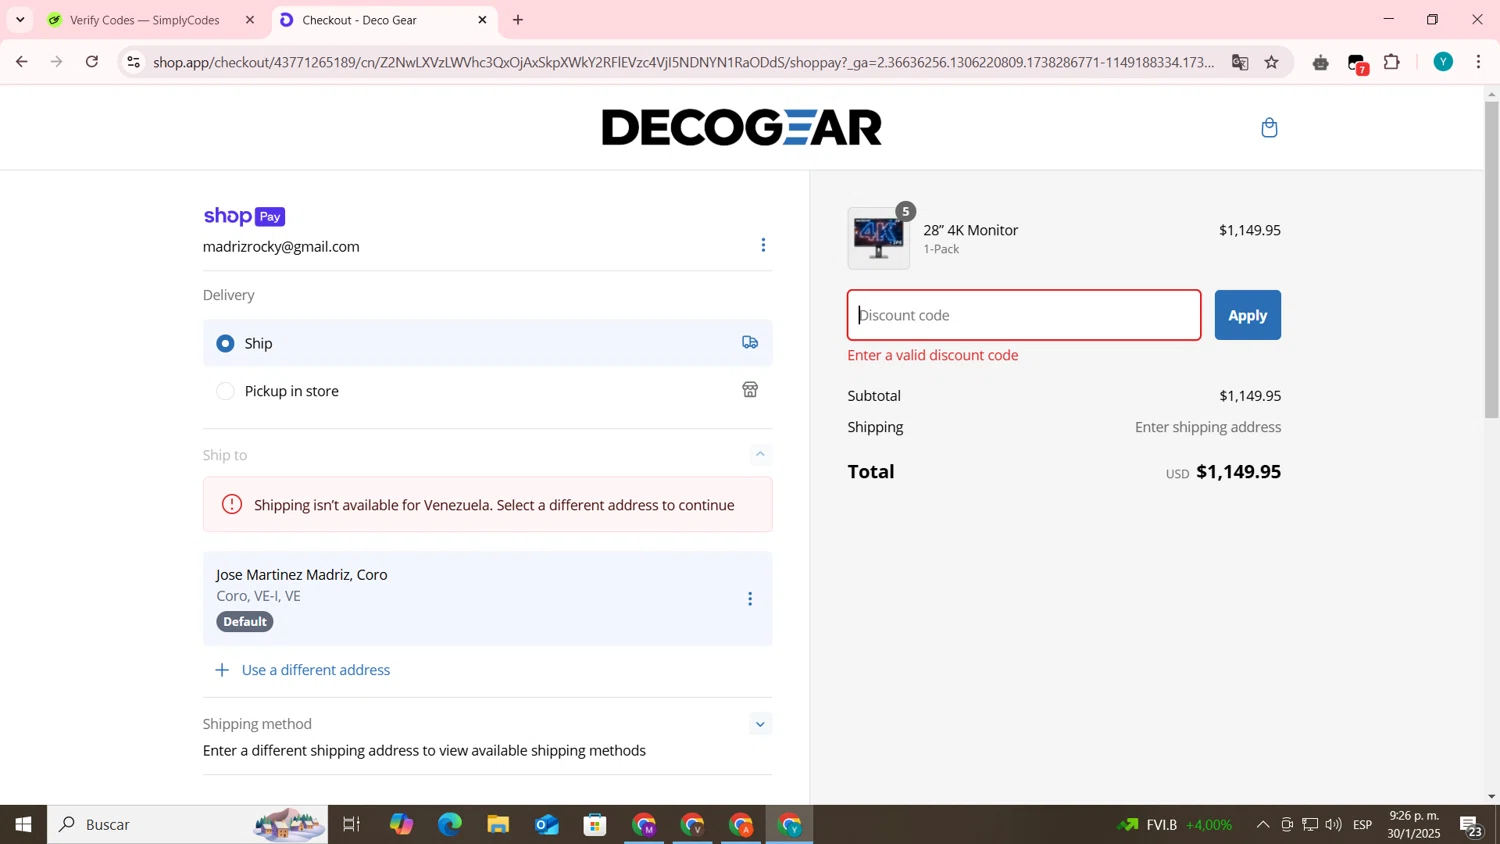Open File Explorer from the taskbar
1500x844 pixels.
coord(498,825)
